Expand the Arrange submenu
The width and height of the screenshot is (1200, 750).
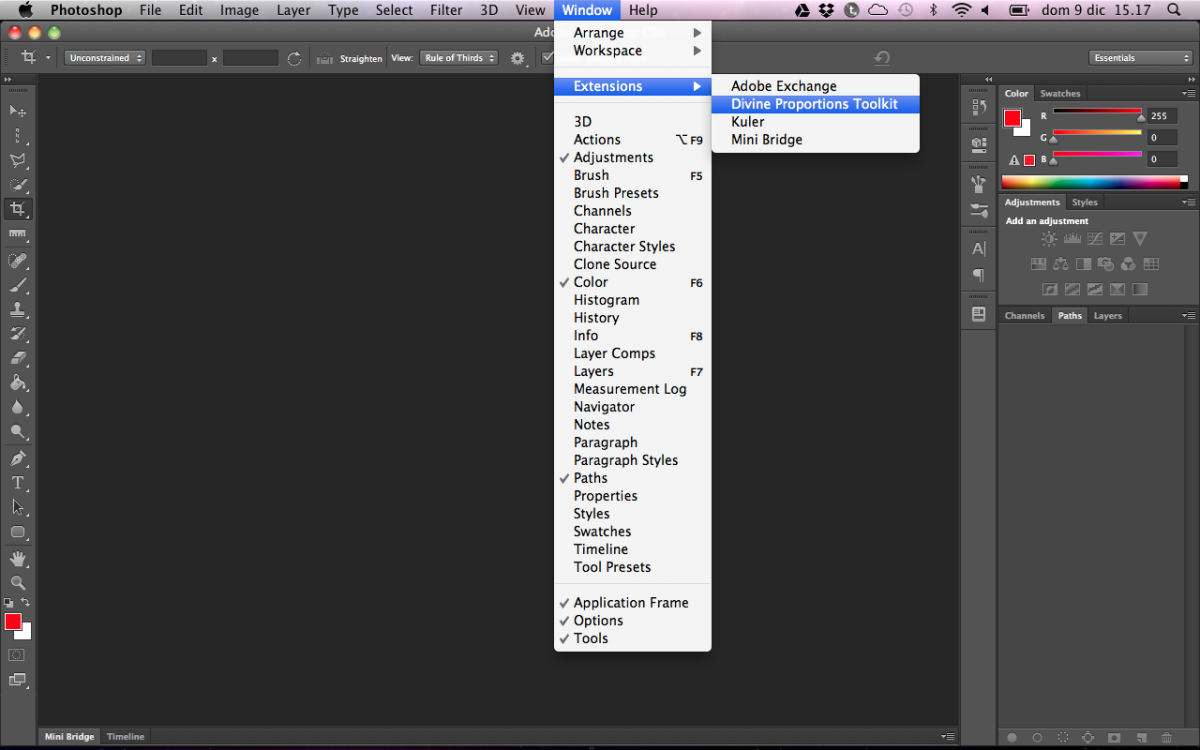[632, 33]
